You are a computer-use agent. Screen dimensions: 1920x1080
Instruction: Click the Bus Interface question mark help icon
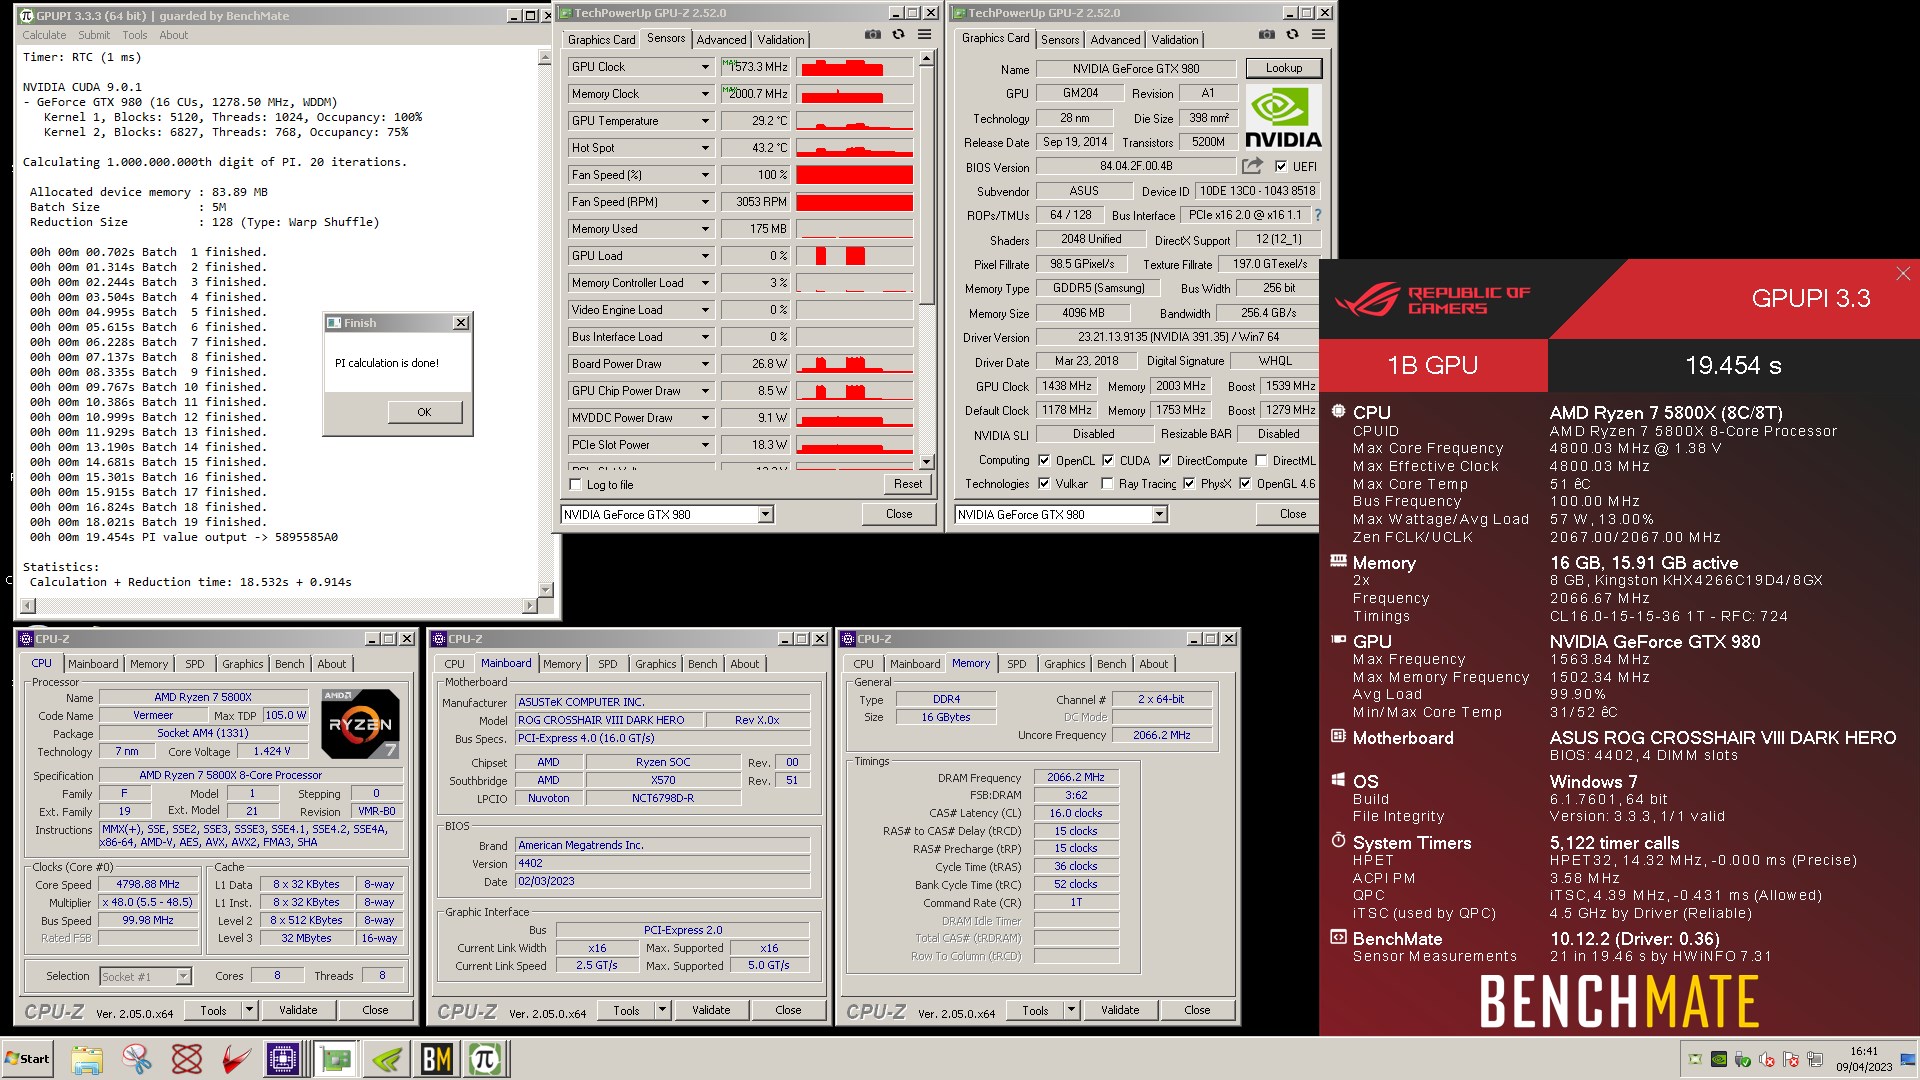(1317, 215)
